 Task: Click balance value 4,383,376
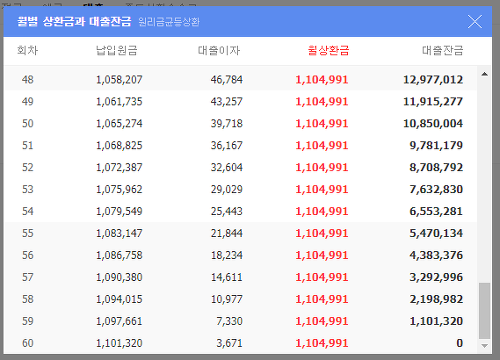[x=436, y=255]
